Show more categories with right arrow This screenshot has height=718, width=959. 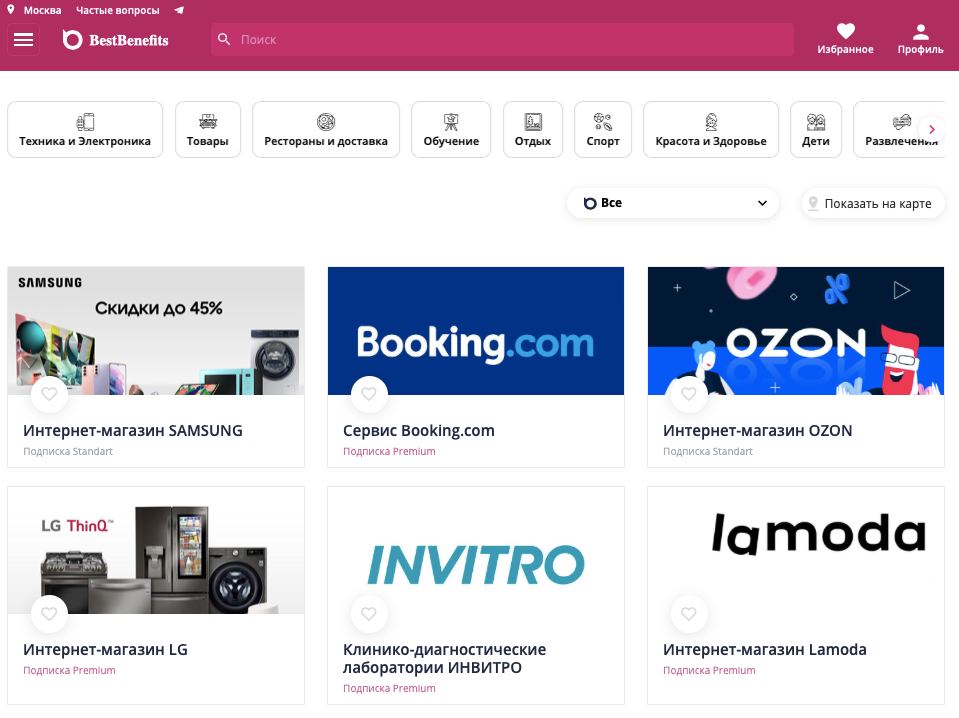coord(931,129)
